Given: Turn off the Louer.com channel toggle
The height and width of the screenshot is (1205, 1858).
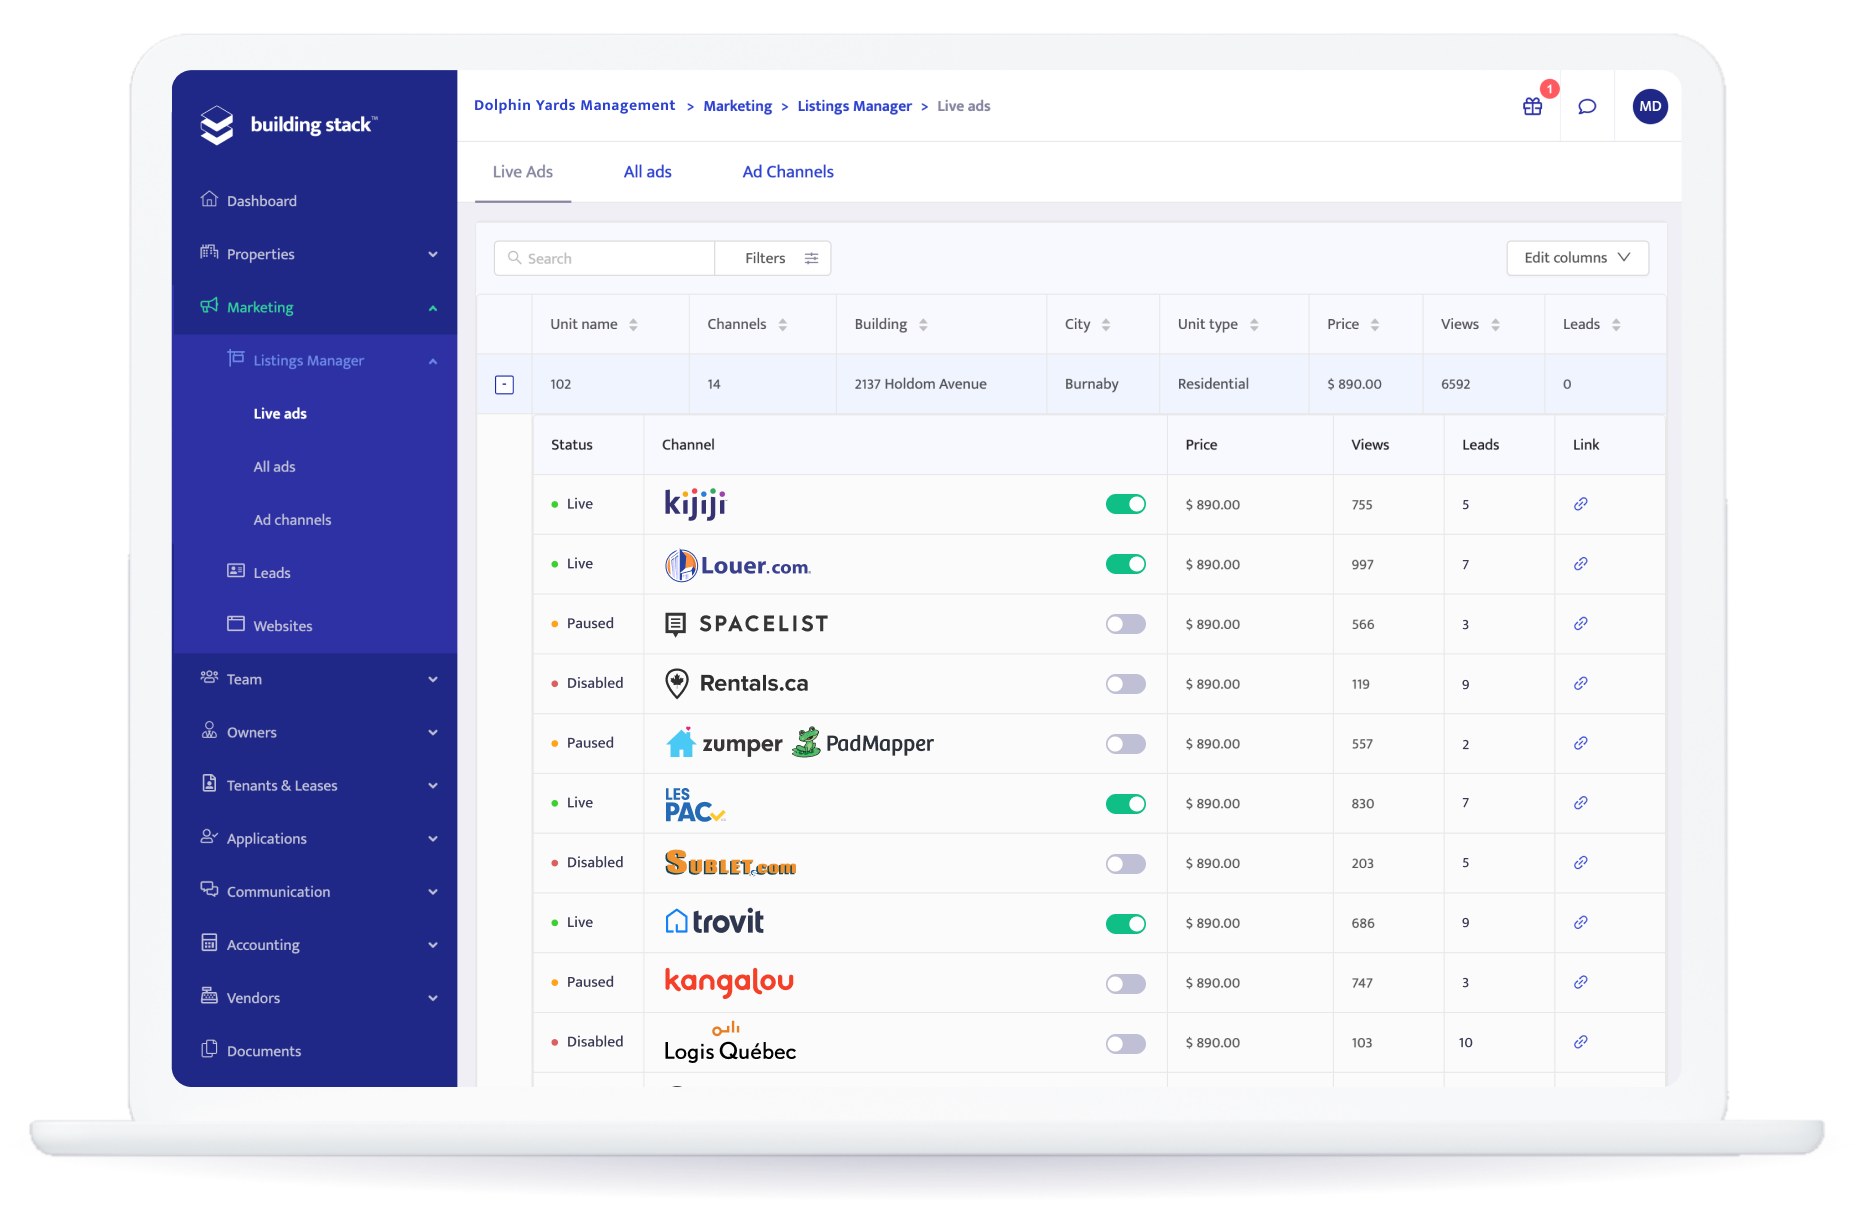Looking at the screenshot, I should coord(1126,564).
